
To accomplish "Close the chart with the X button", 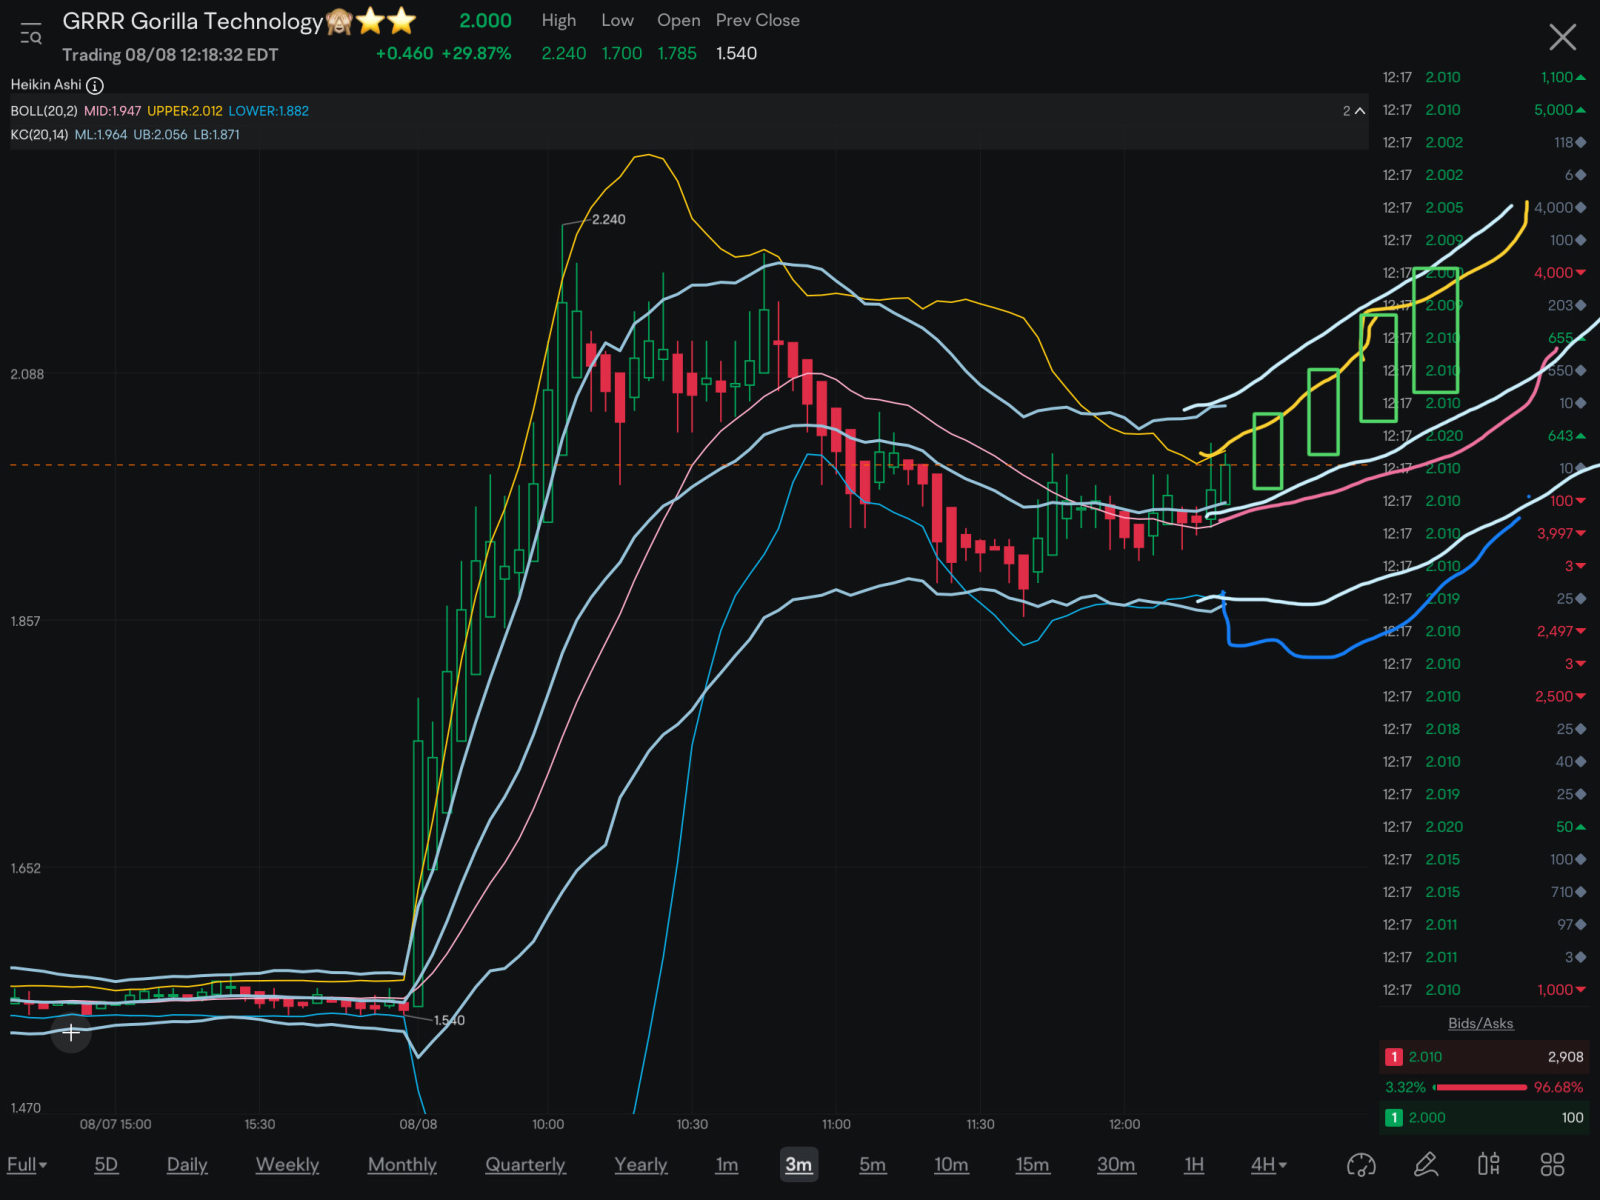I will (x=1562, y=38).
